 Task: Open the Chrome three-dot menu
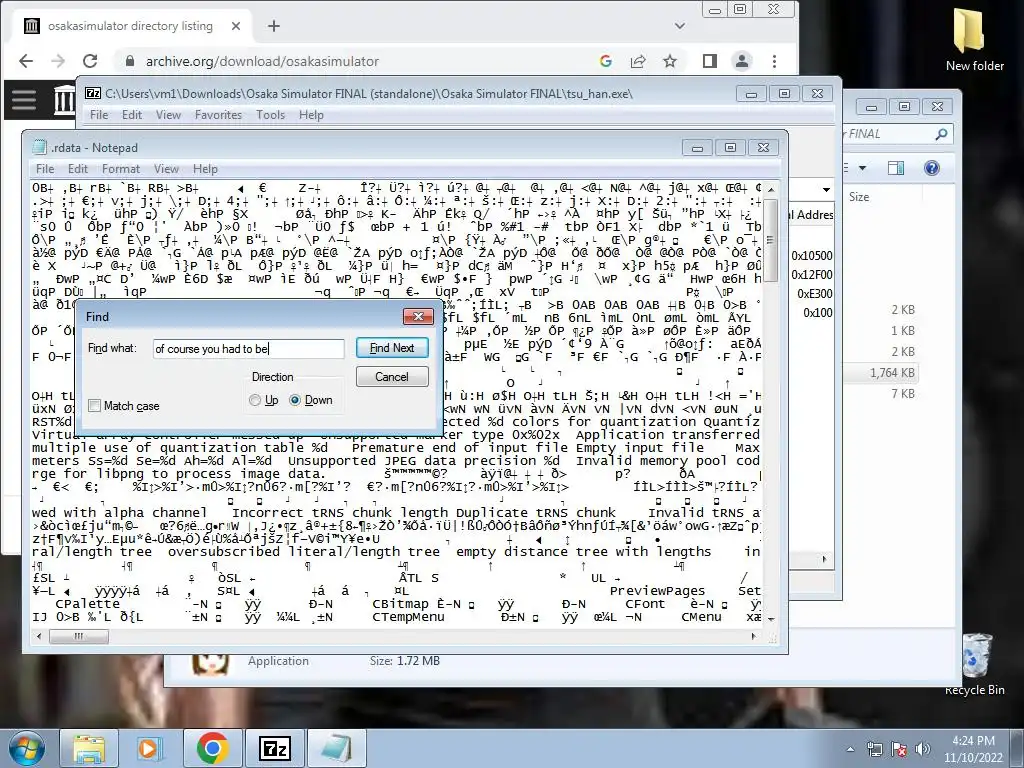pos(775,61)
